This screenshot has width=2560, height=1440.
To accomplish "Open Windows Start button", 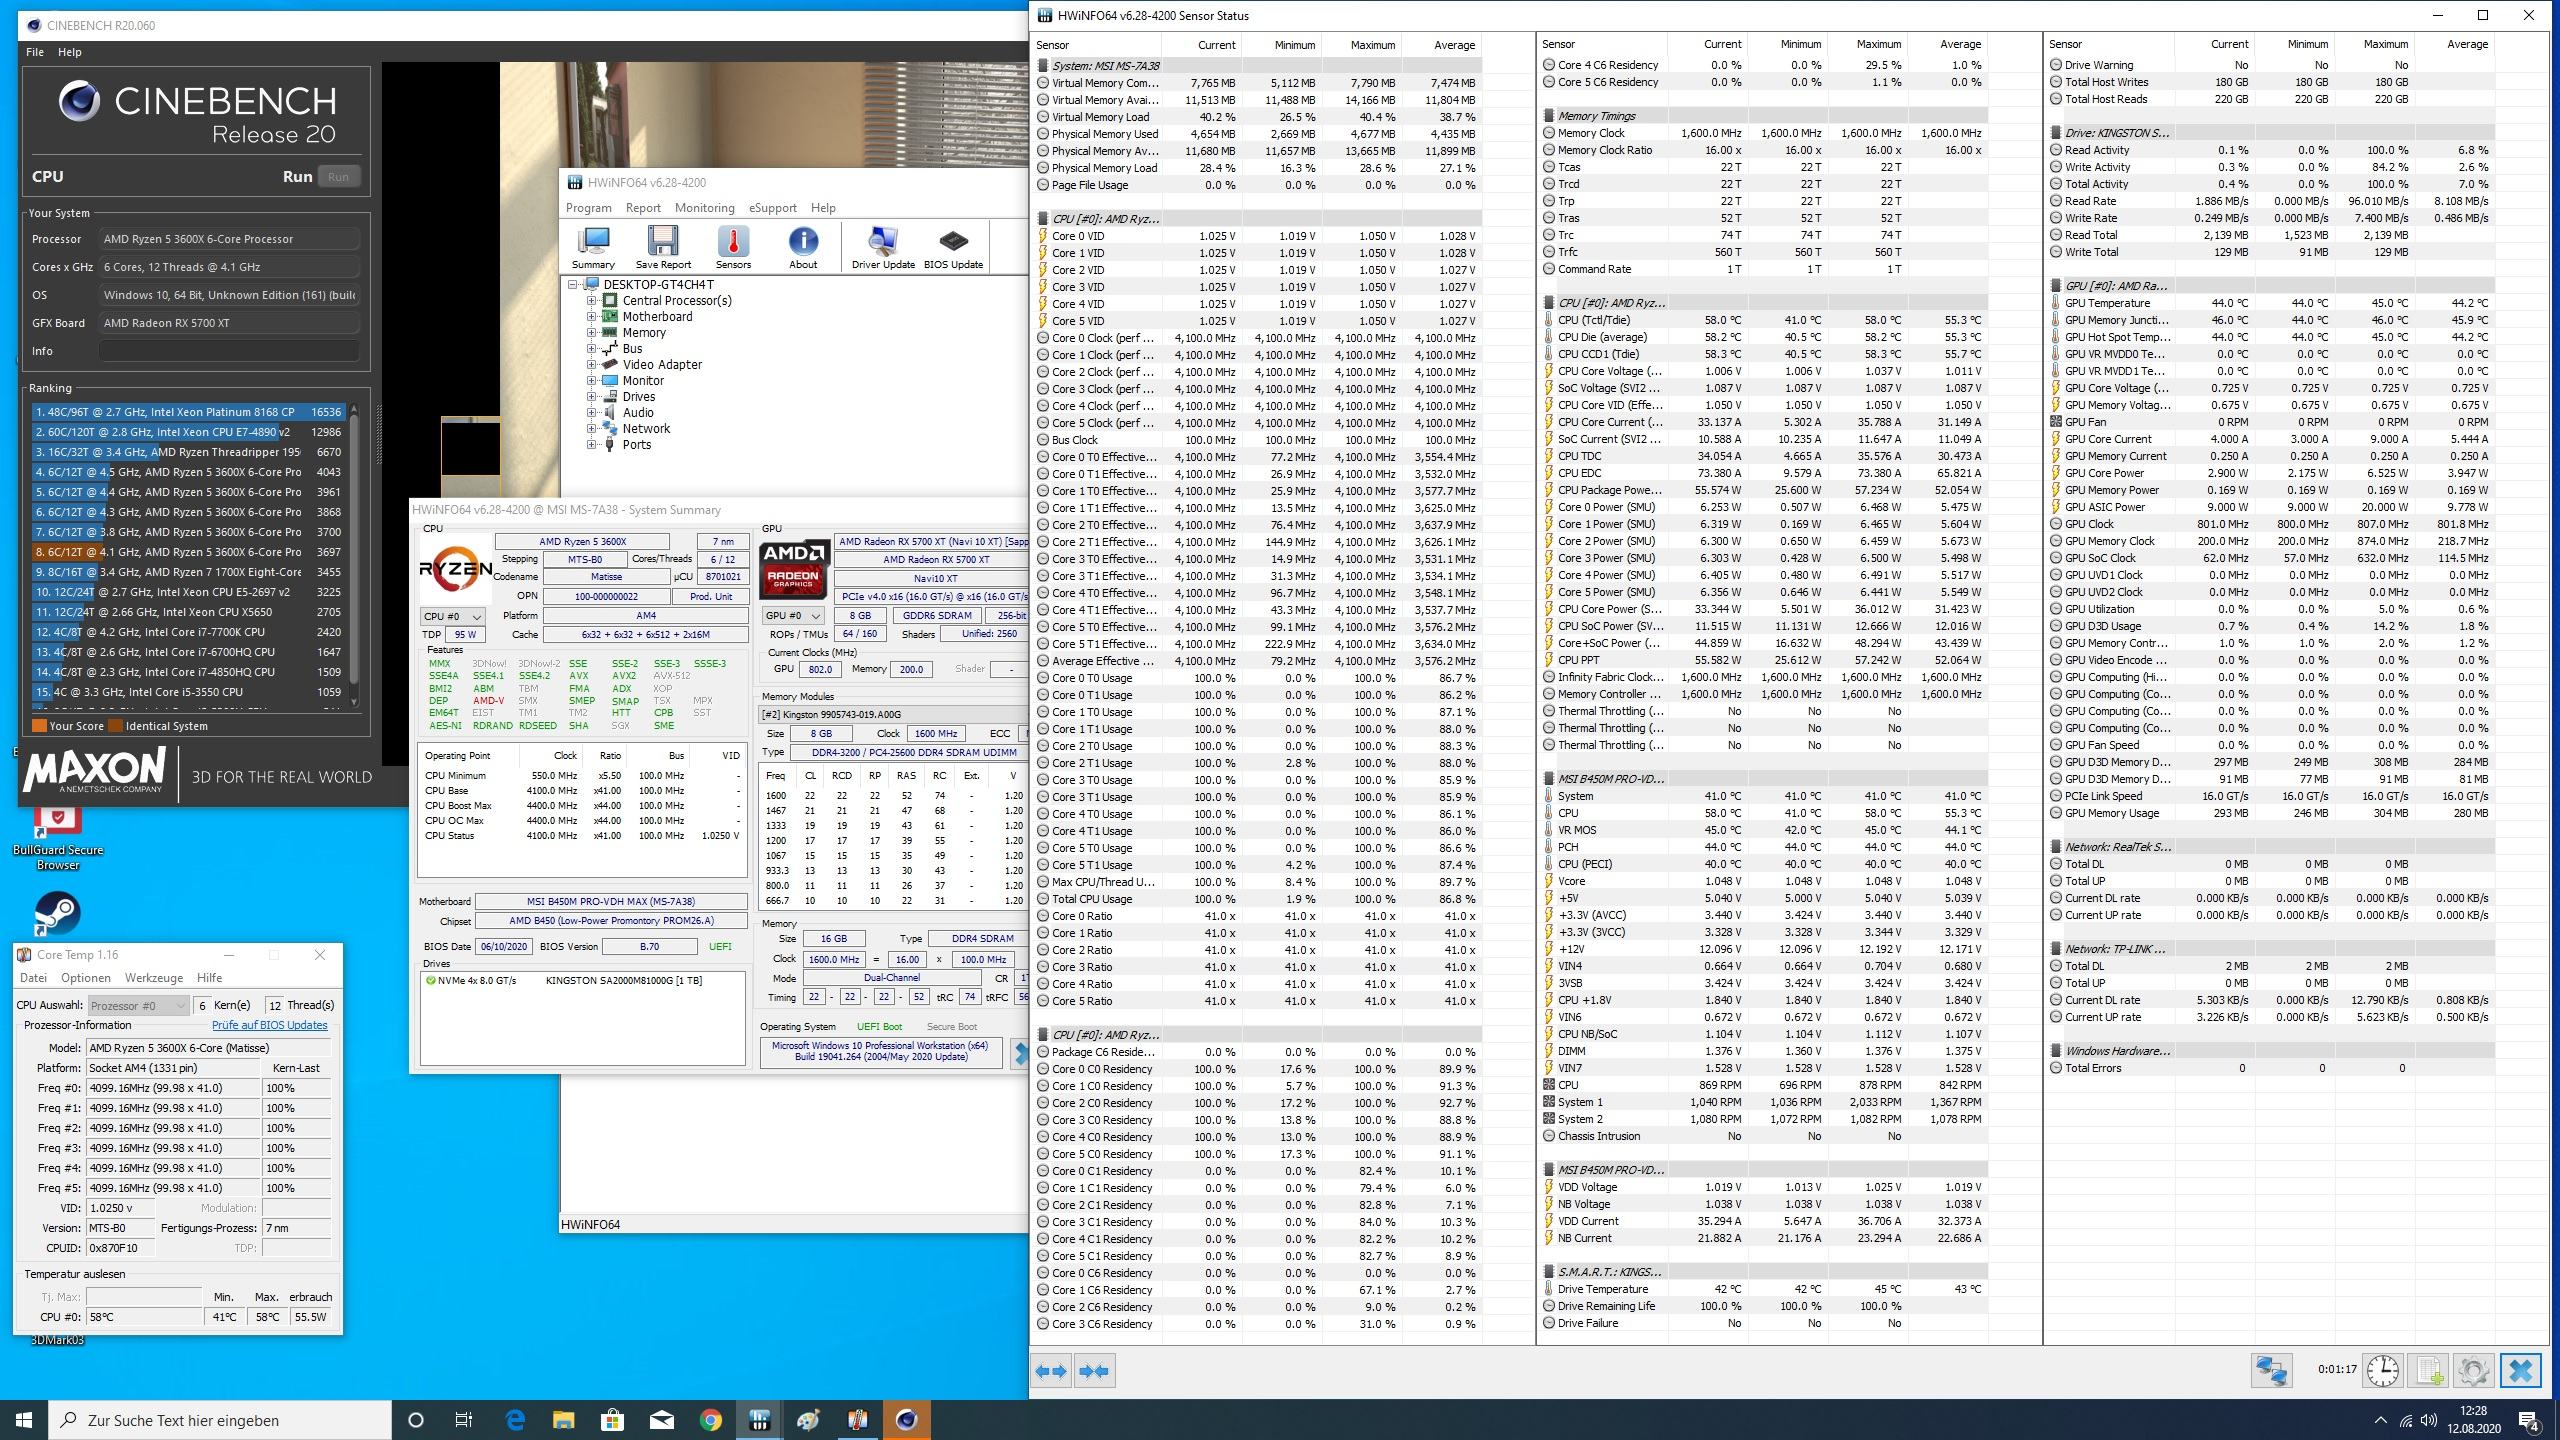I will [24, 1420].
